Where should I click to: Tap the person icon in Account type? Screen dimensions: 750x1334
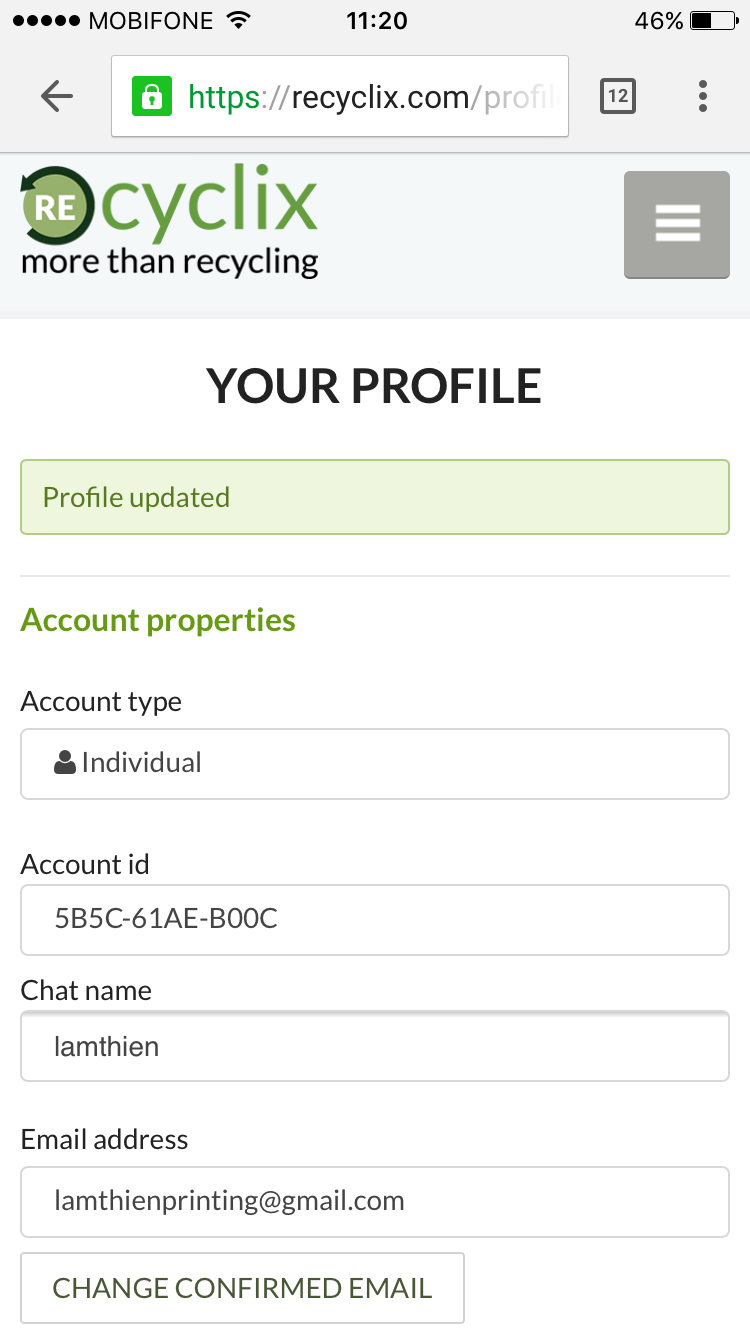tap(65, 764)
